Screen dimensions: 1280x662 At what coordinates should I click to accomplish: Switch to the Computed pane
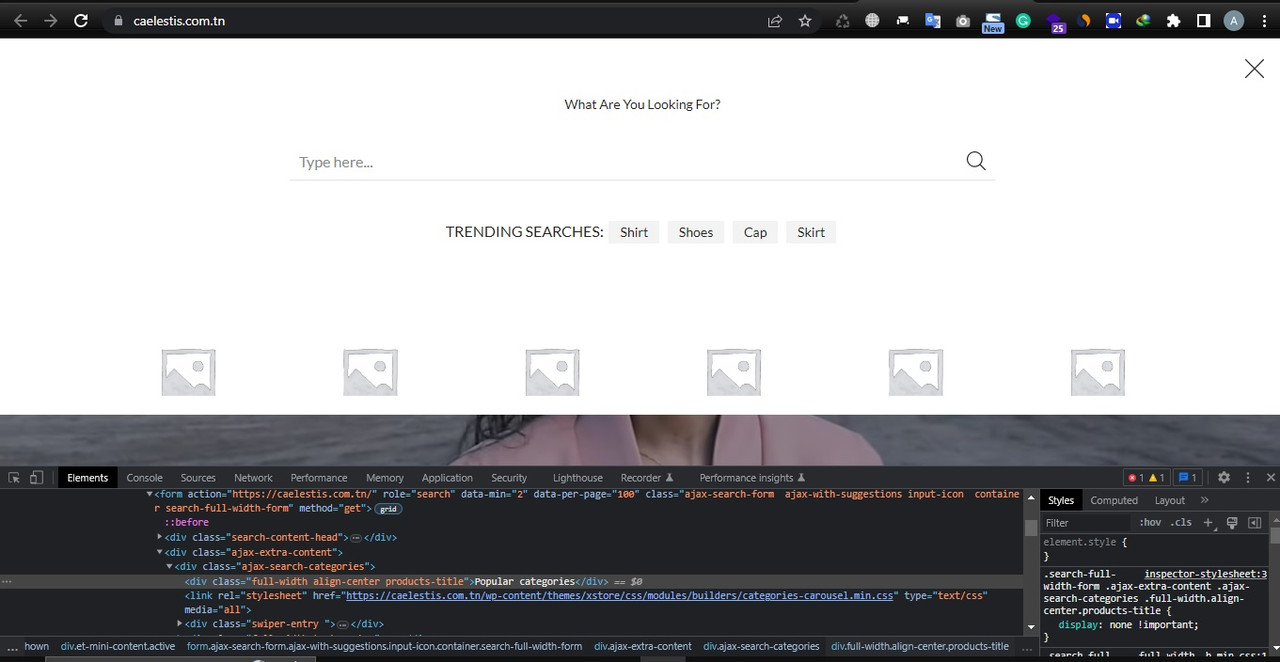point(1114,500)
